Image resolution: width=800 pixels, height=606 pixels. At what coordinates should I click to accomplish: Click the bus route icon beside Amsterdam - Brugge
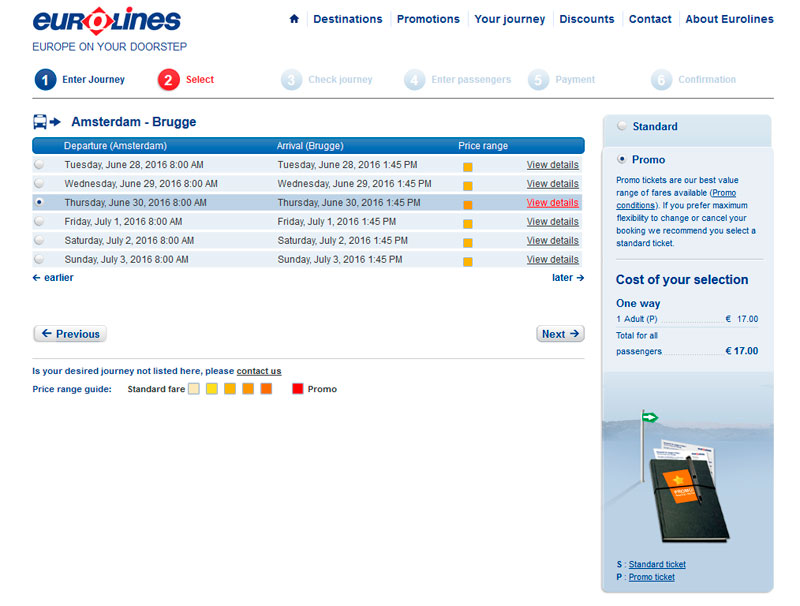46,122
